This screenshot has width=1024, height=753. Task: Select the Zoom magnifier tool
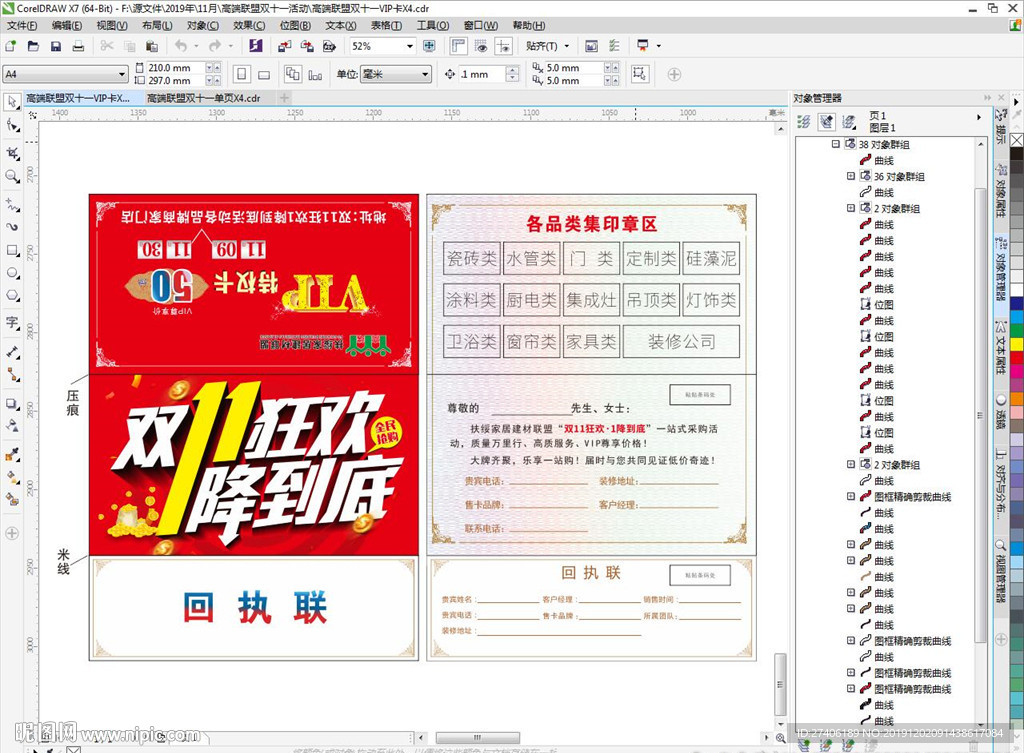[x=12, y=176]
